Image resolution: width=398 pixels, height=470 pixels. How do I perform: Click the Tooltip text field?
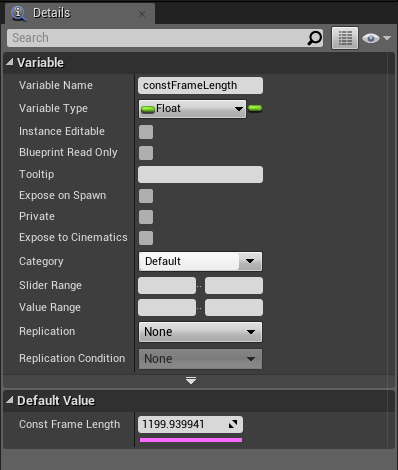pos(200,174)
